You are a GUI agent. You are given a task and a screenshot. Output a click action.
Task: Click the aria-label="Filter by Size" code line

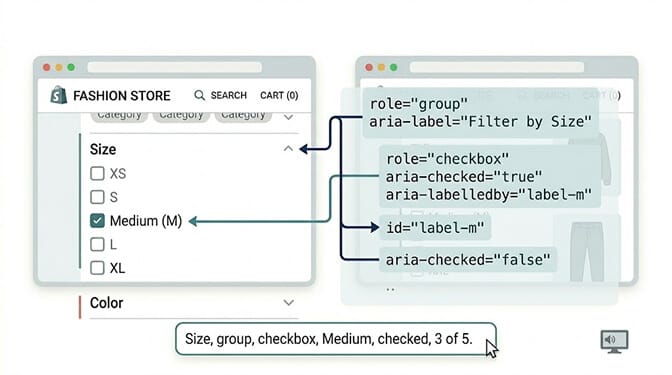[x=480, y=122]
